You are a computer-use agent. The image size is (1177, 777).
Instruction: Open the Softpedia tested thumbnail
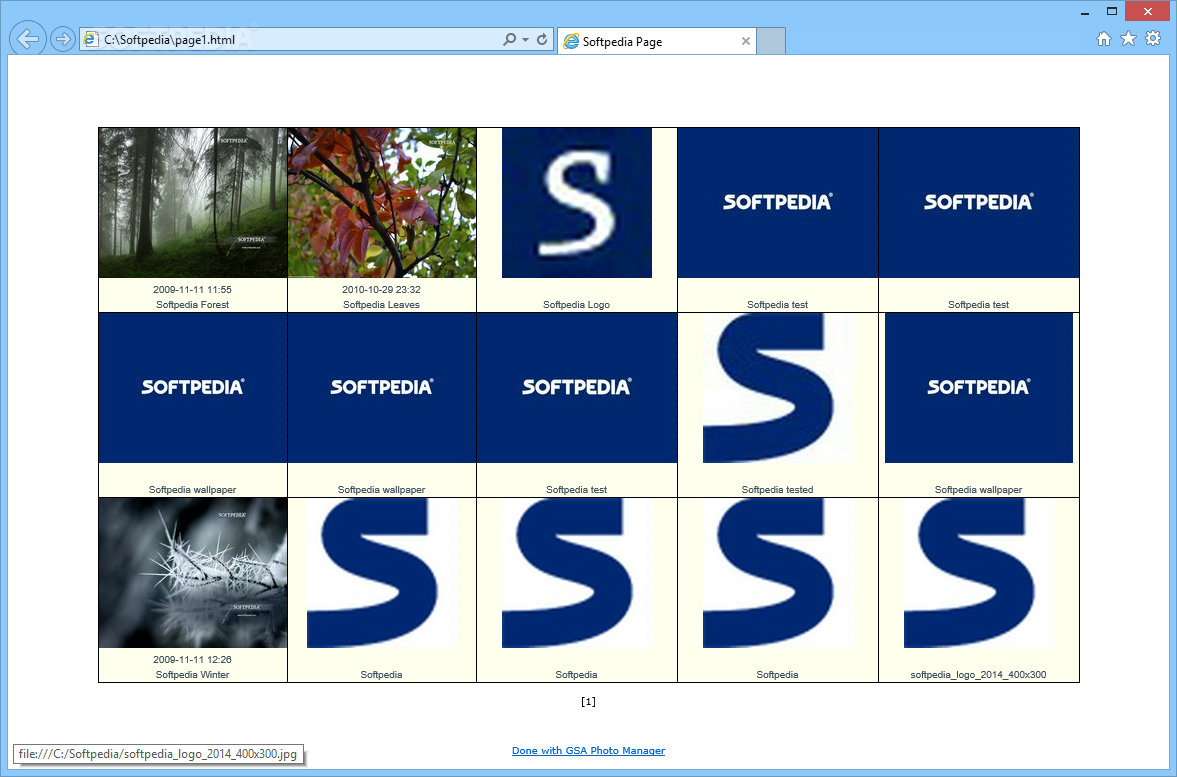click(778, 387)
